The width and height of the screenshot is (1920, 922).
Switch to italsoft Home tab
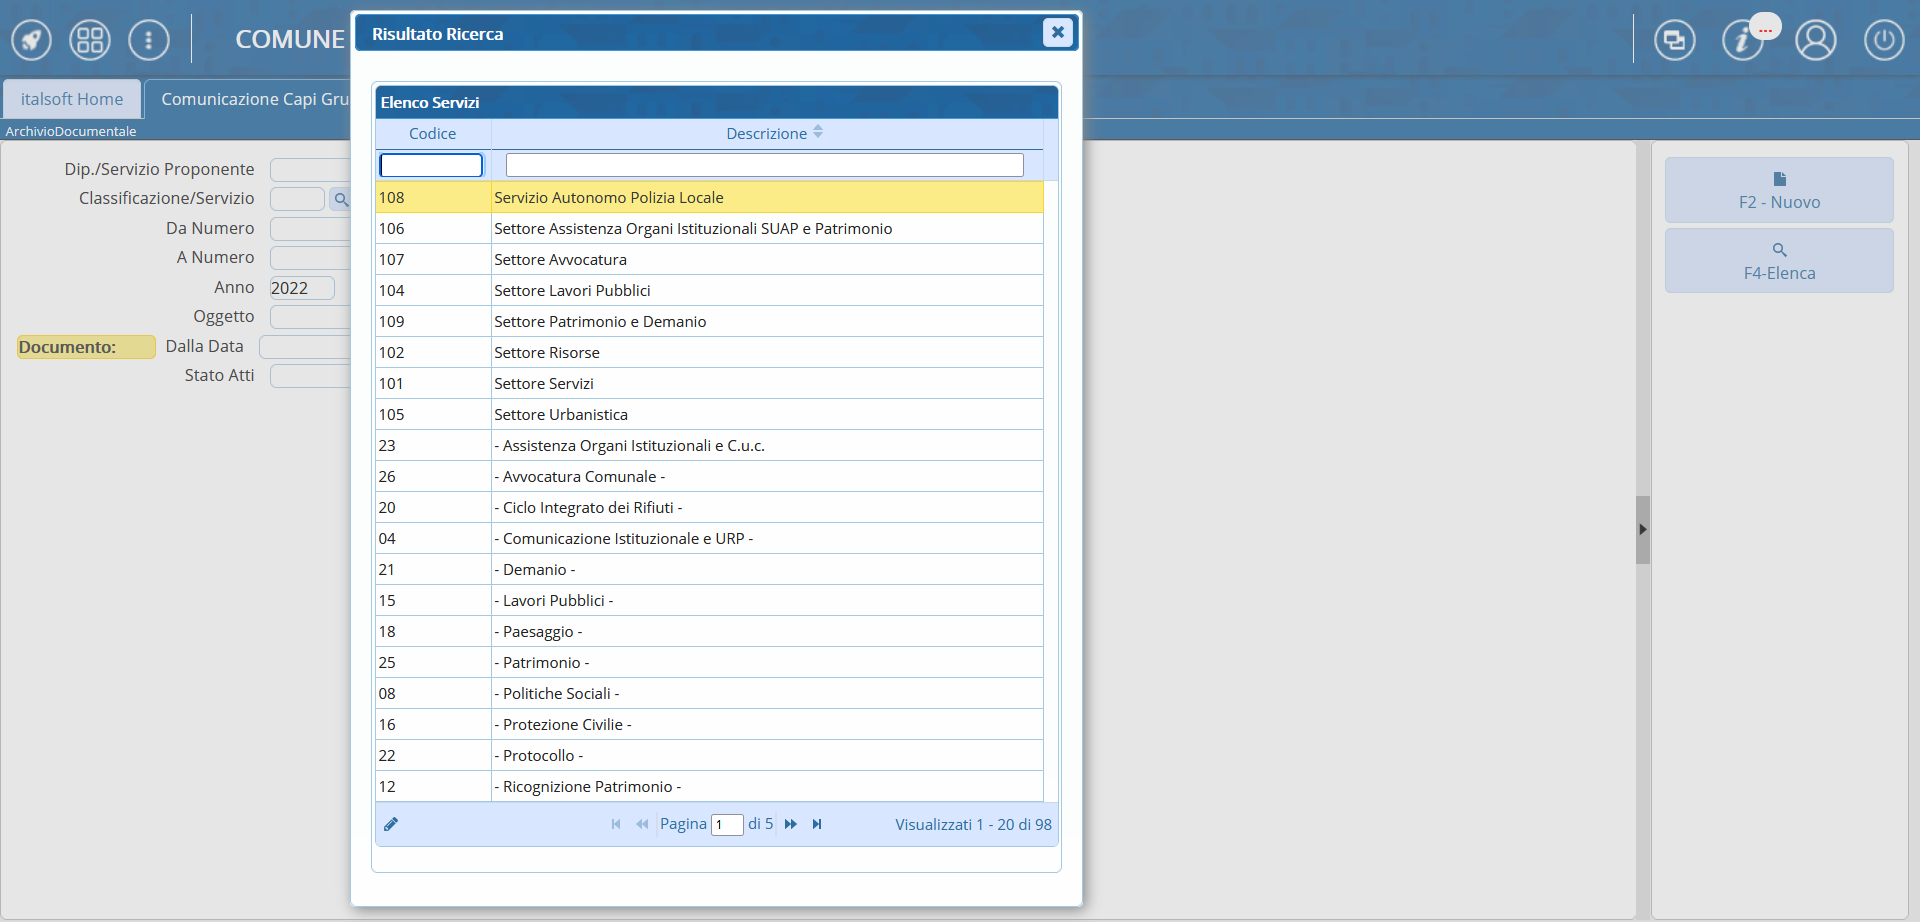pos(72,99)
